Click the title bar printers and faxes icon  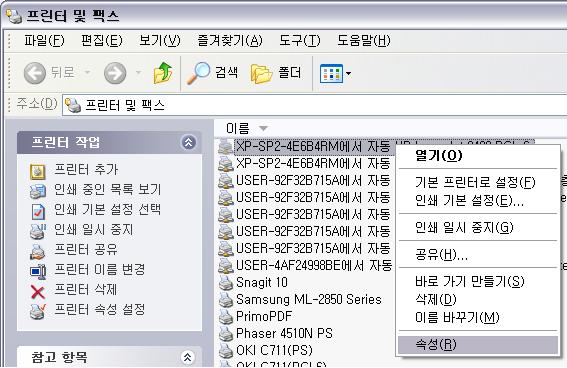pos(14,16)
